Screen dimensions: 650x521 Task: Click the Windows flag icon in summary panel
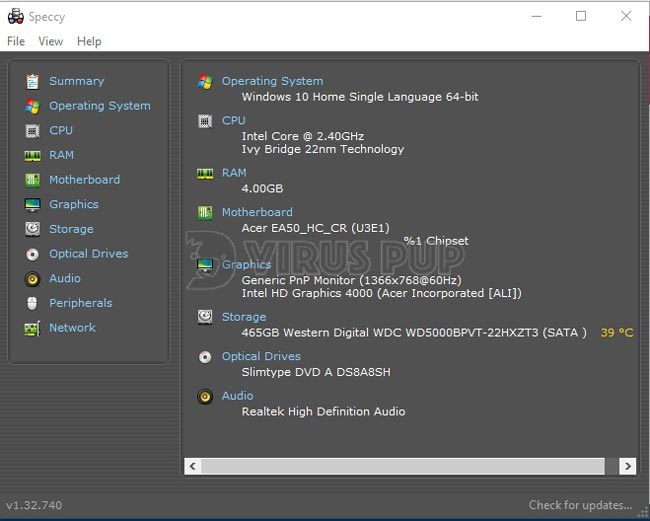205,82
